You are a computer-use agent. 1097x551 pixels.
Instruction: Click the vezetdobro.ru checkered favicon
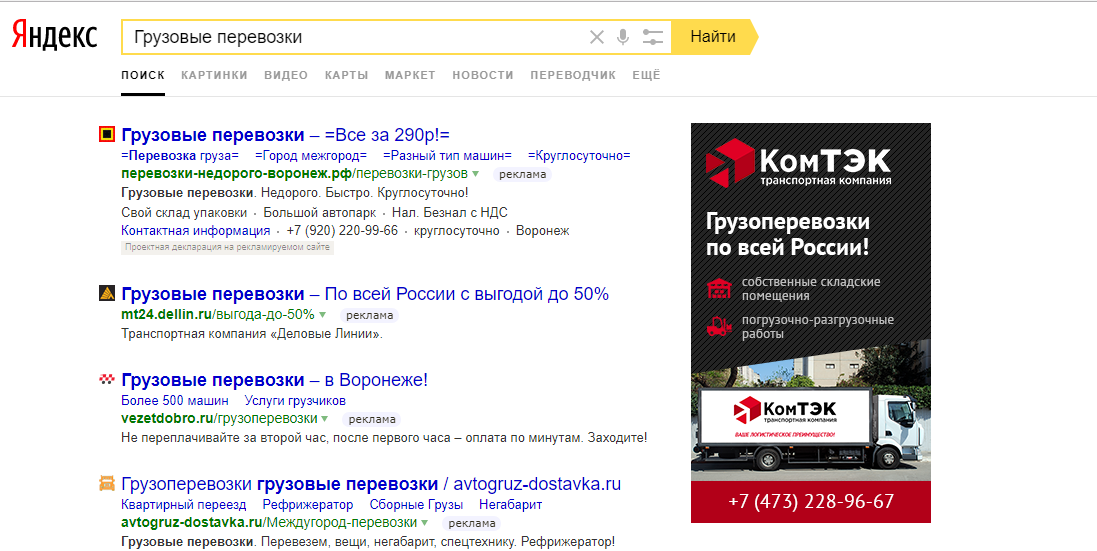tap(106, 380)
